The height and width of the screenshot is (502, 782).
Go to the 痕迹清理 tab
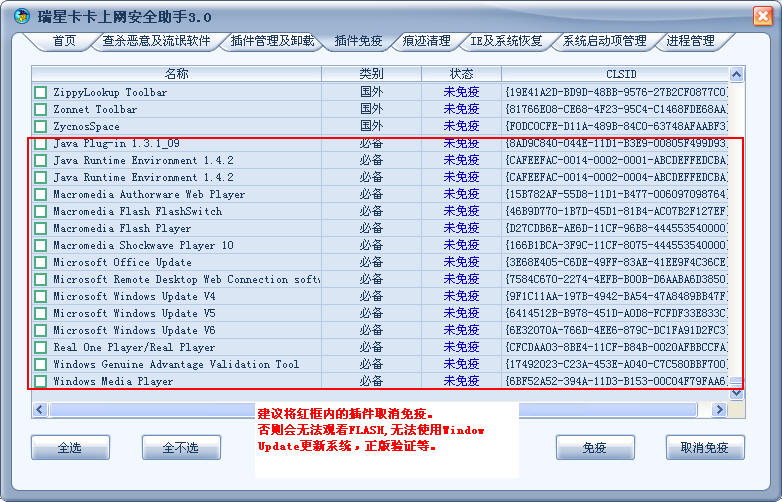[x=426, y=41]
